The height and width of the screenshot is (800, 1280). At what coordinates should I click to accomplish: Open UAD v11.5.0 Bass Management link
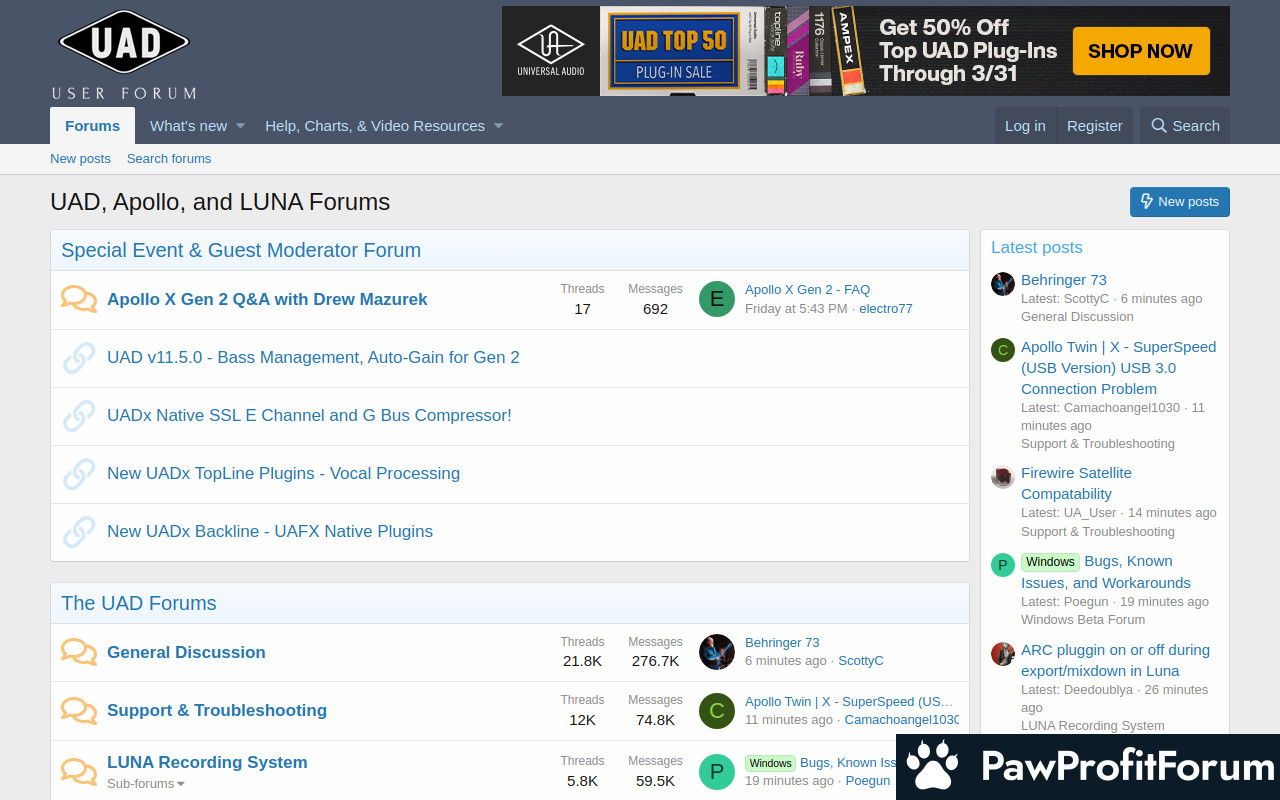(313, 357)
